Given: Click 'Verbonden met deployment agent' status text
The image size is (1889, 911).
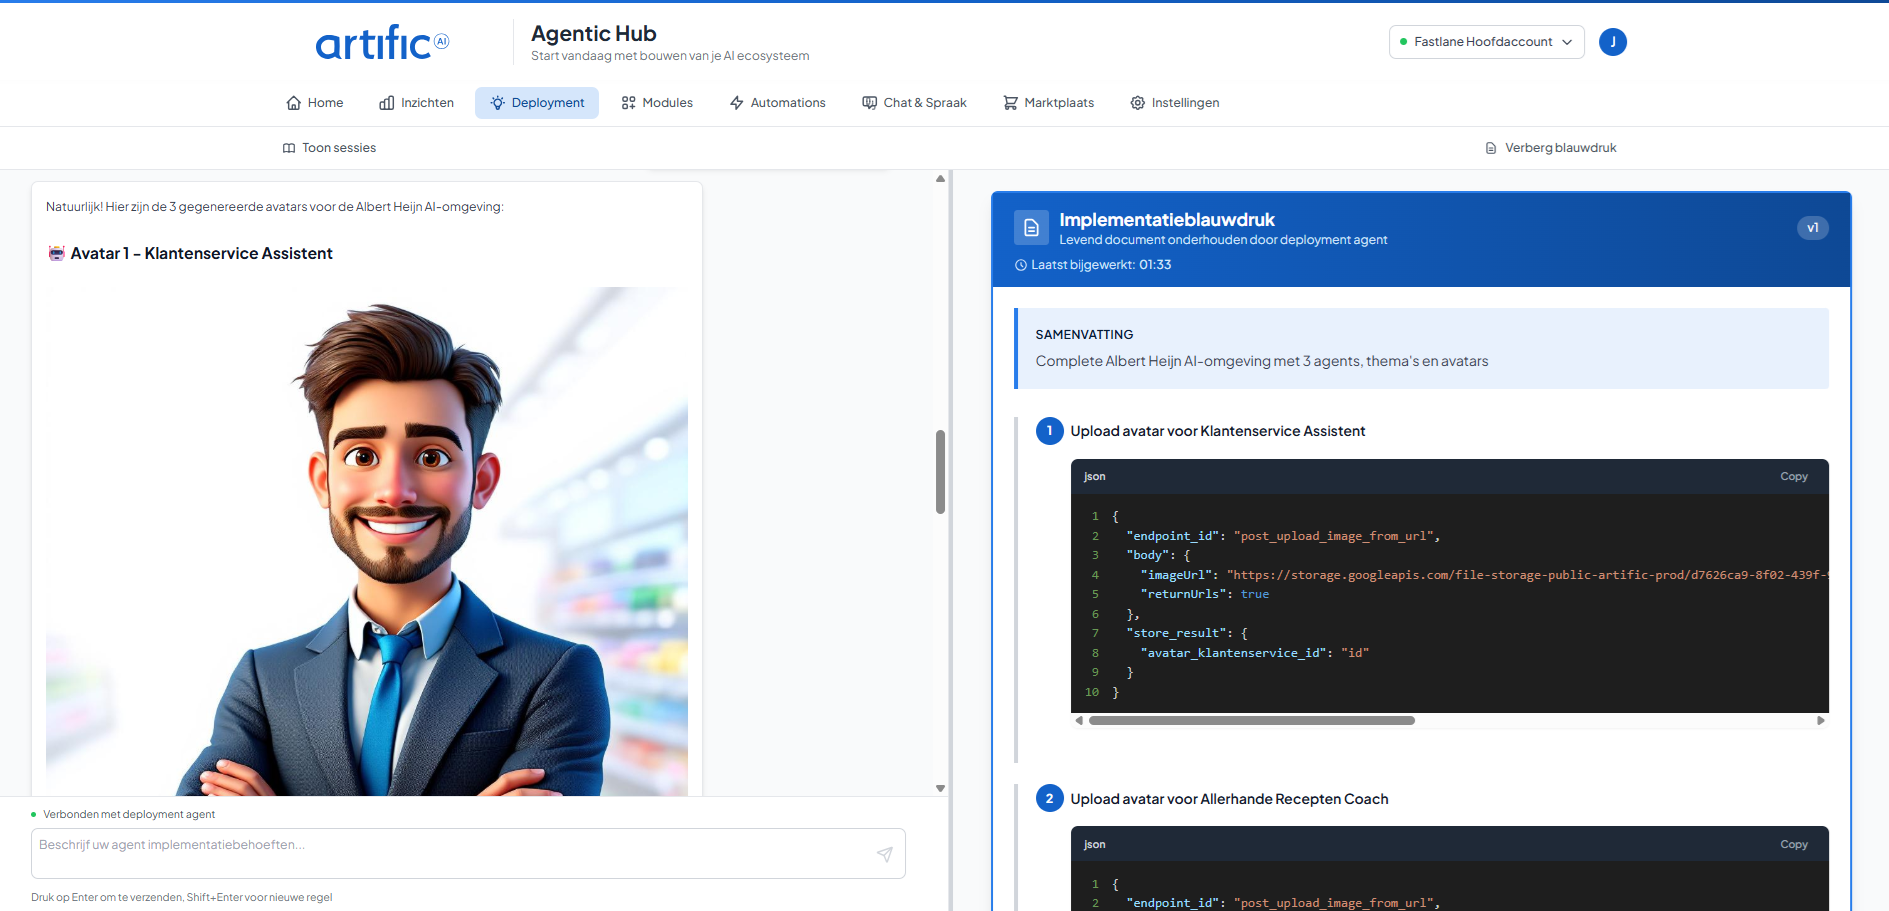Looking at the screenshot, I should pos(129,815).
